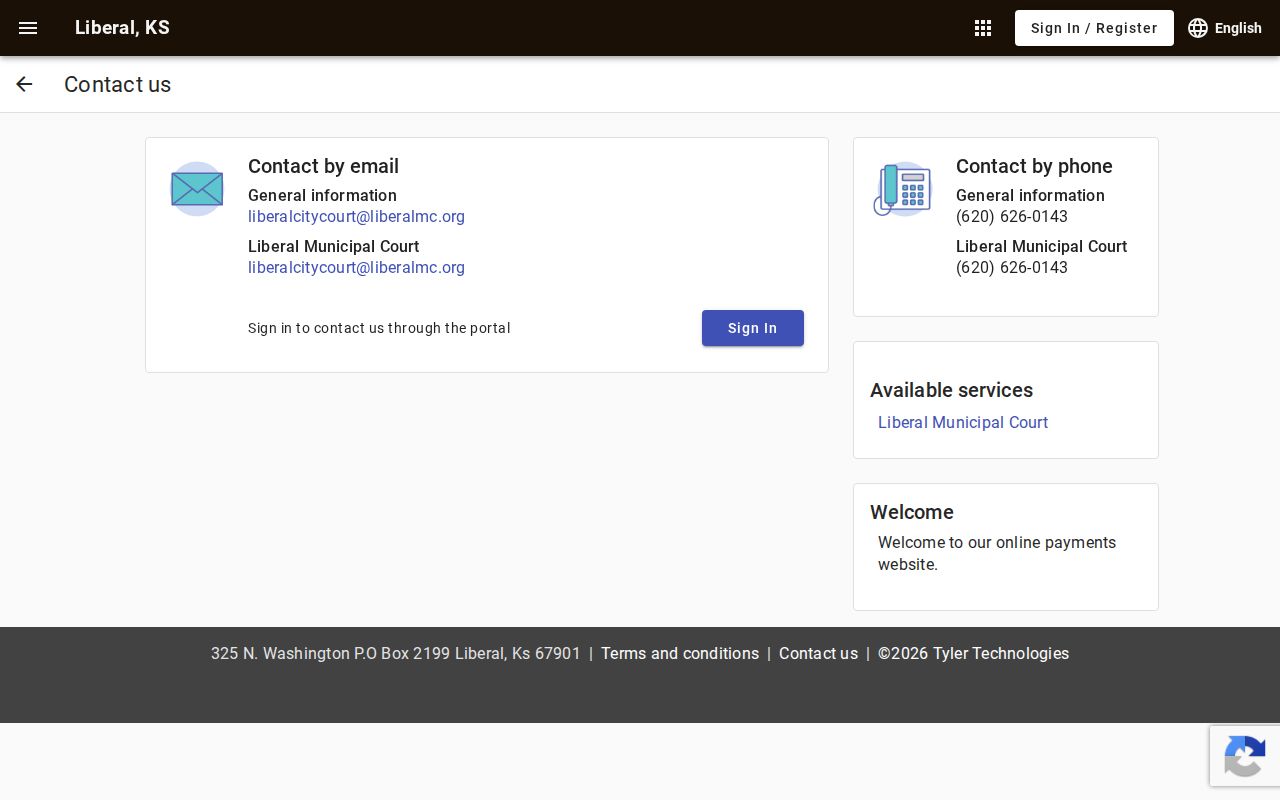Click the Contact by phone heading

[x=1034, y=166]
